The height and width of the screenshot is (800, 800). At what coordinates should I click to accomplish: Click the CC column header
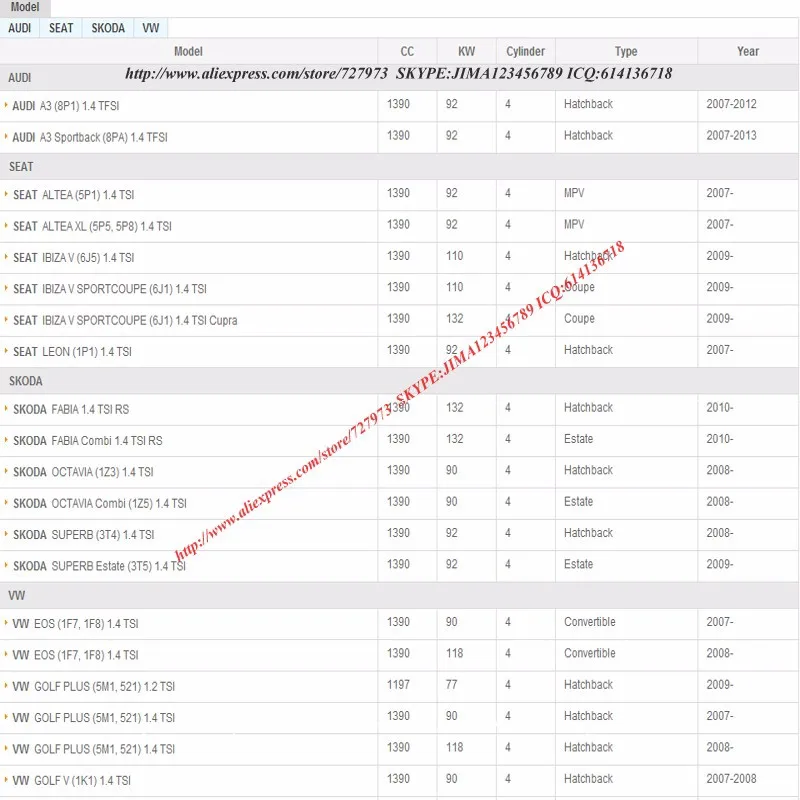[407, 52]
